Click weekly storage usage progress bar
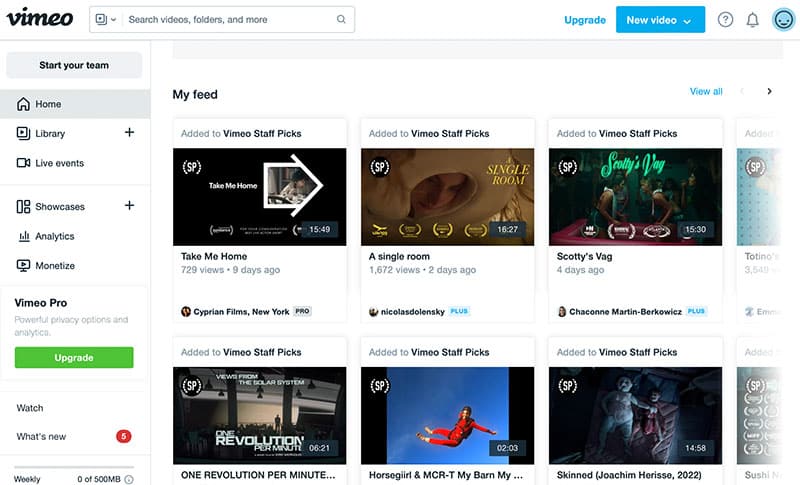This screenshot has height=485, width=800. coord(74,467)
